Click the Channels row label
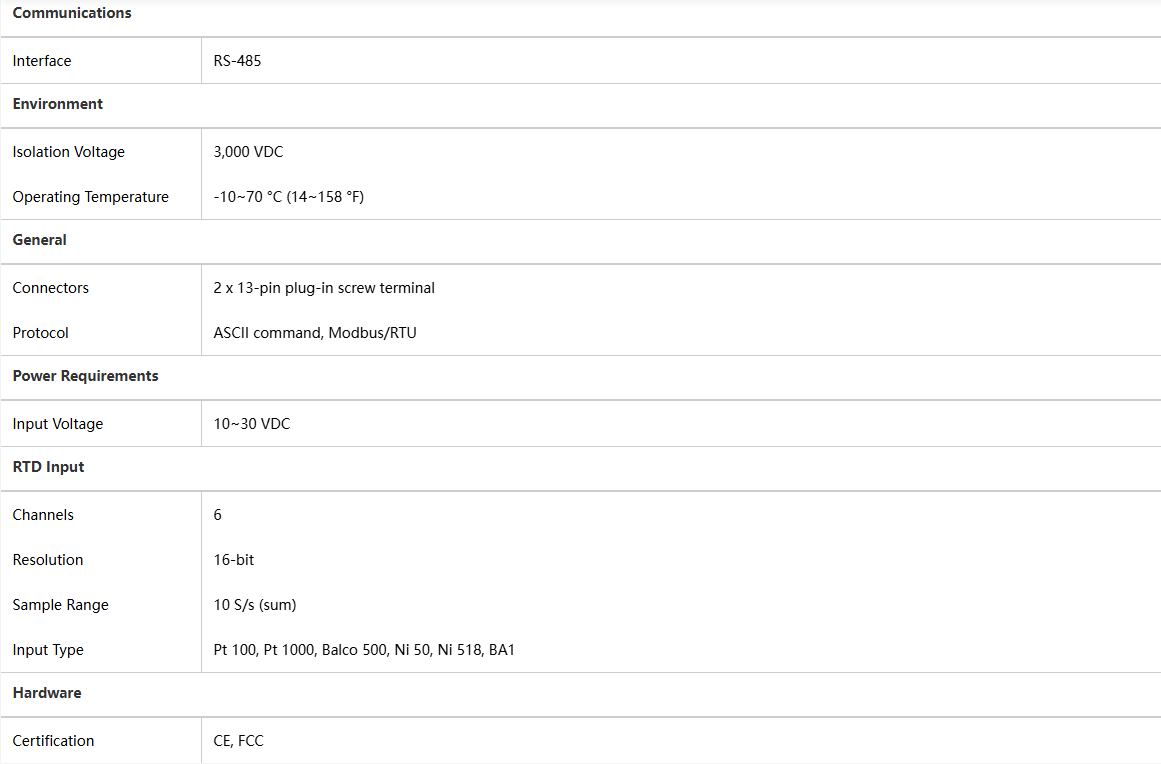Image resolution: width=1161 pixels, height=764 pixels. (x=43, y=515)
